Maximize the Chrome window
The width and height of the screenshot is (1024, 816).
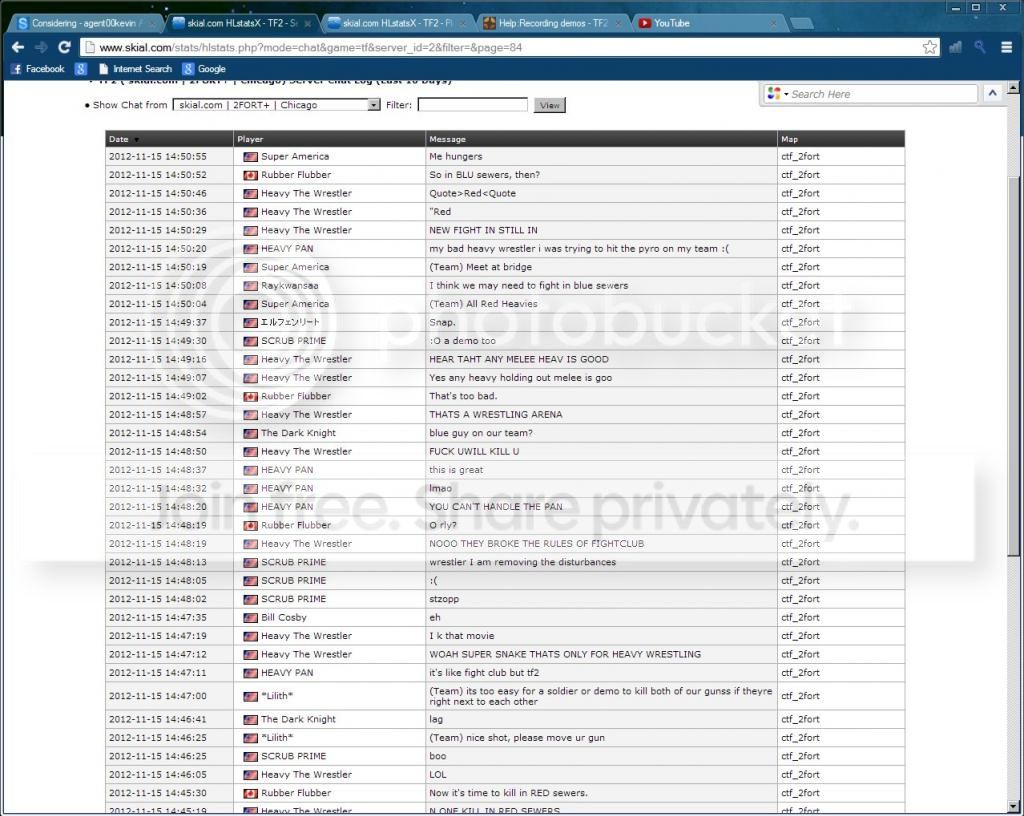pos(976,7)
